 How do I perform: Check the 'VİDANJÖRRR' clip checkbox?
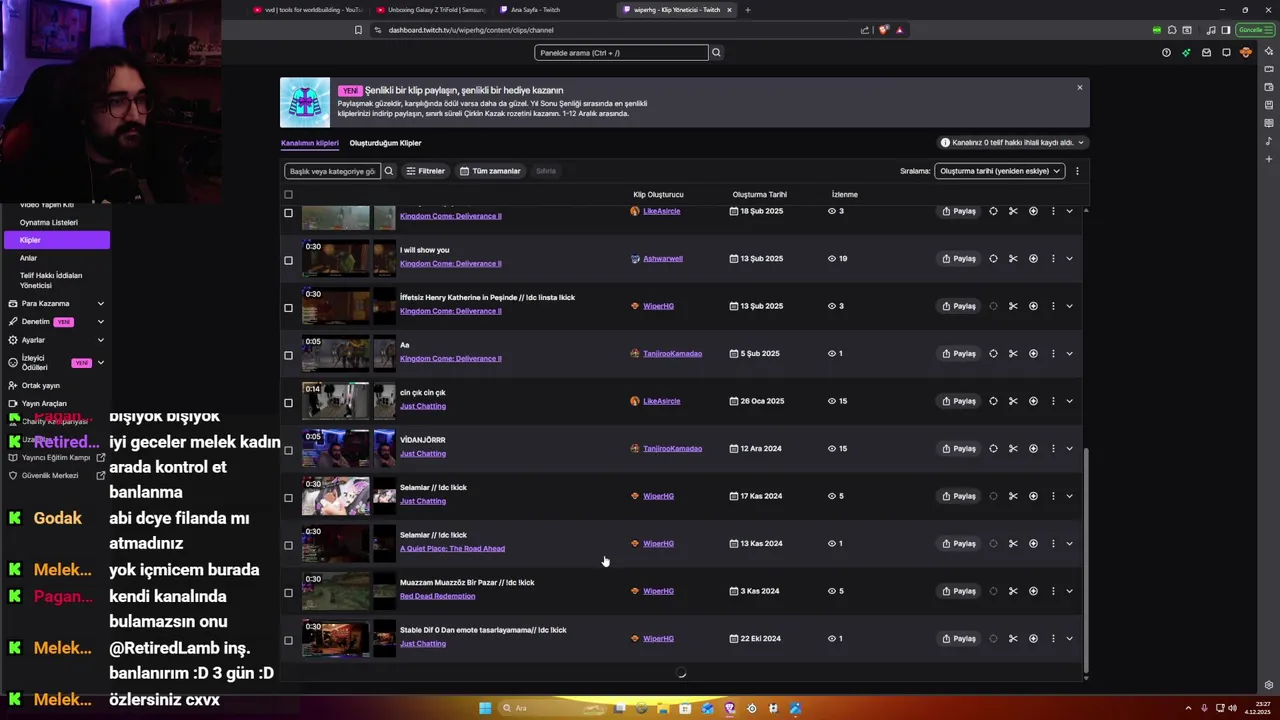(x=288, y=450)
